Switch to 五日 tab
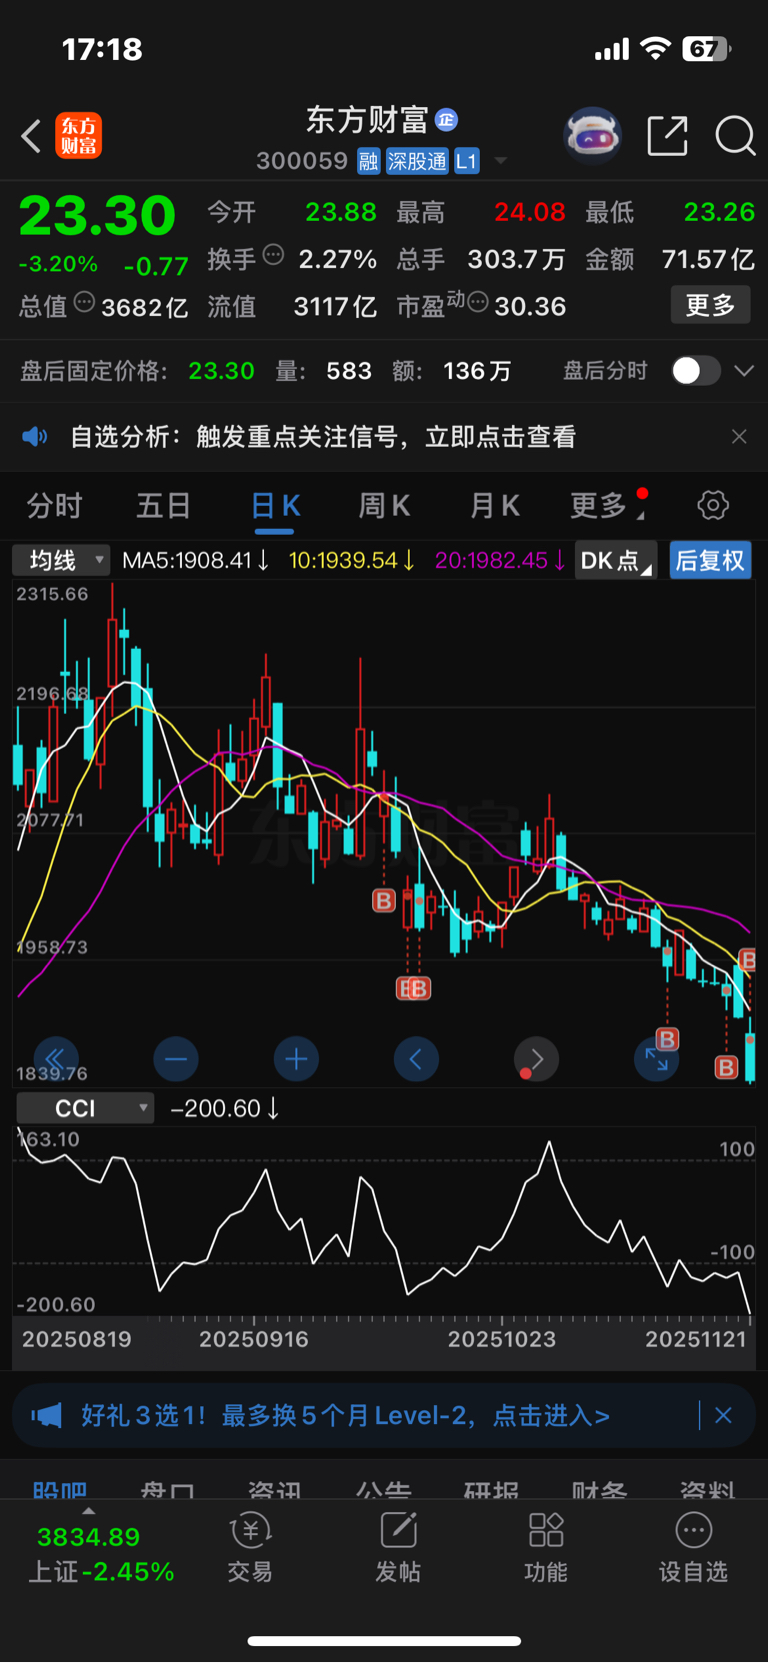 click(x=163, y=506)
